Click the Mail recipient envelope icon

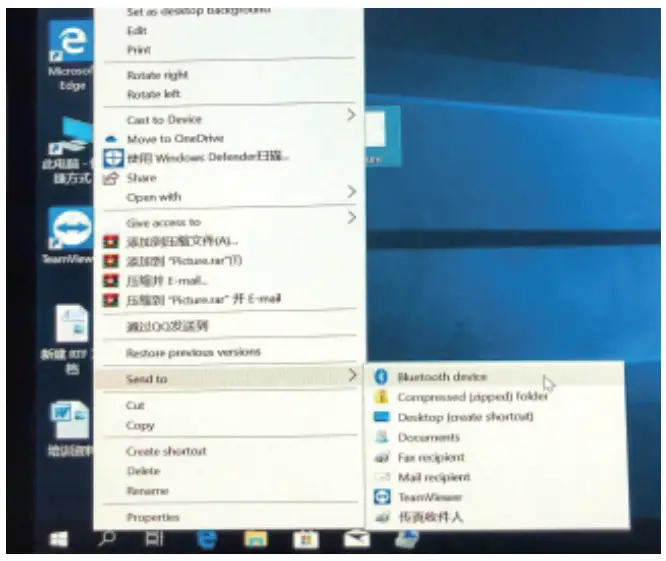pos(382,477)
